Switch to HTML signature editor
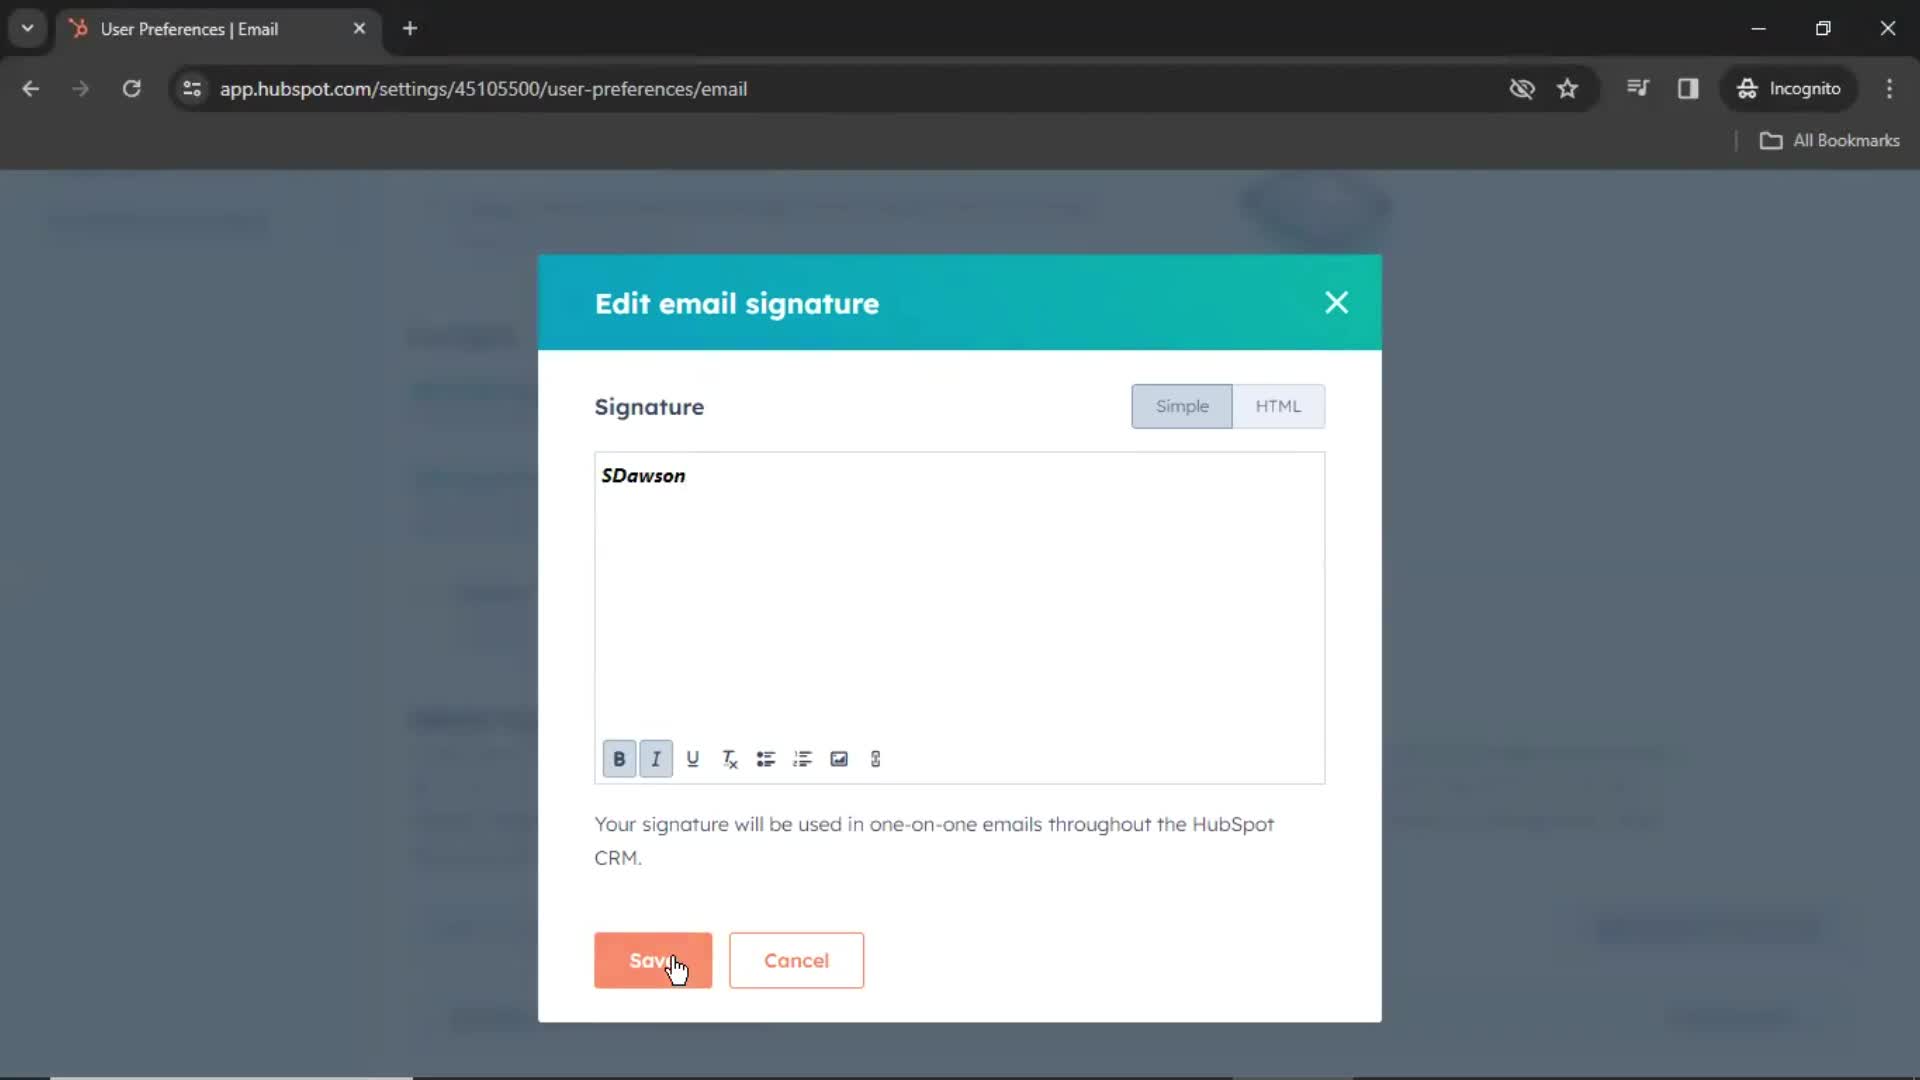1920x1080 pixels. click(1278, 405)
